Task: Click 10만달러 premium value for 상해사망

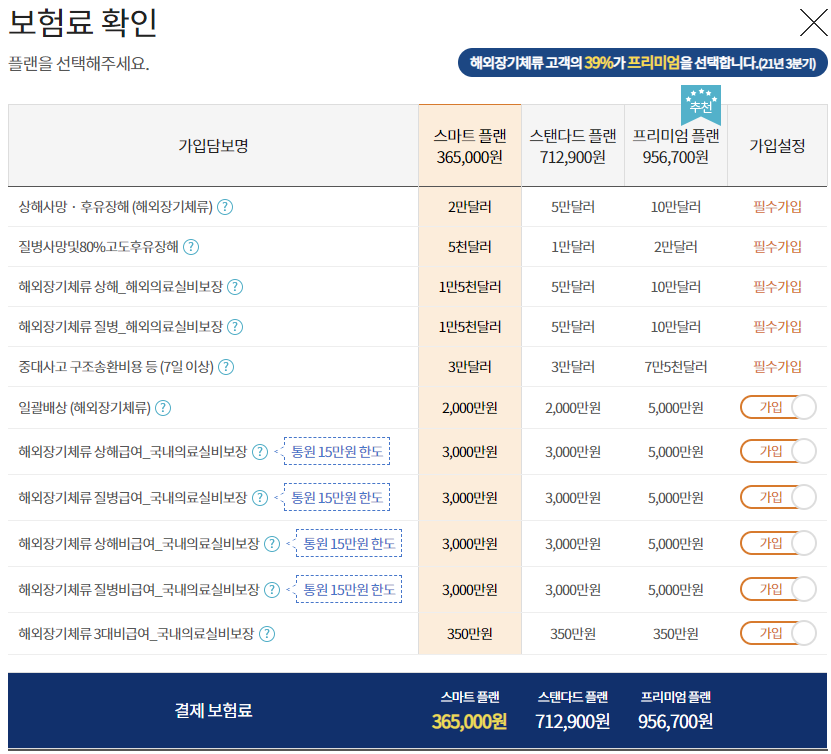Action: pyautogui.click(x=676, y=207)
